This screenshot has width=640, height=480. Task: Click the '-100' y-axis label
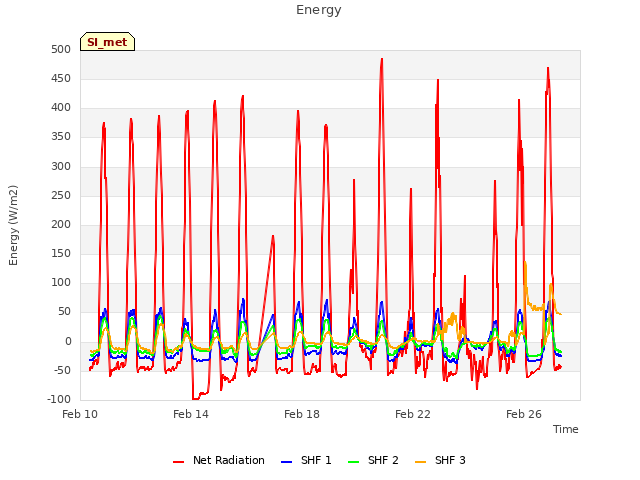pos(59,399)
